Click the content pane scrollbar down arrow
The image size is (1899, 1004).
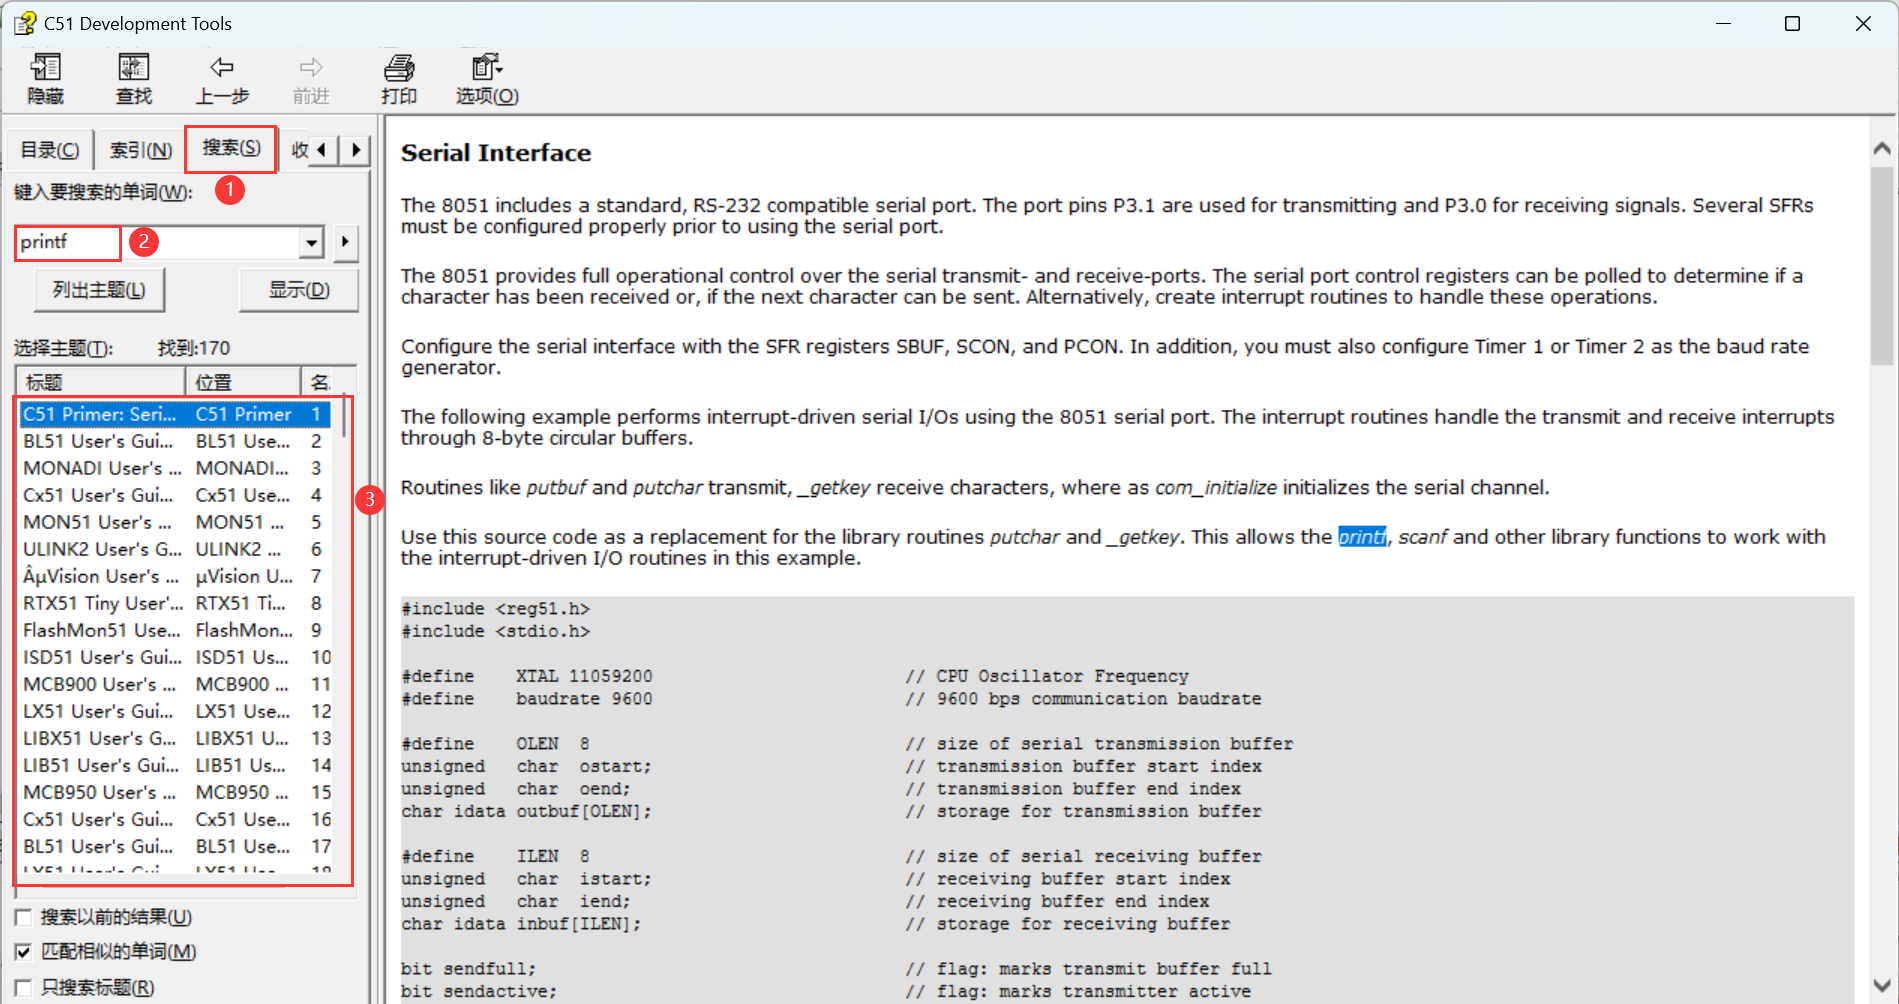click(x=1882, y=985)
